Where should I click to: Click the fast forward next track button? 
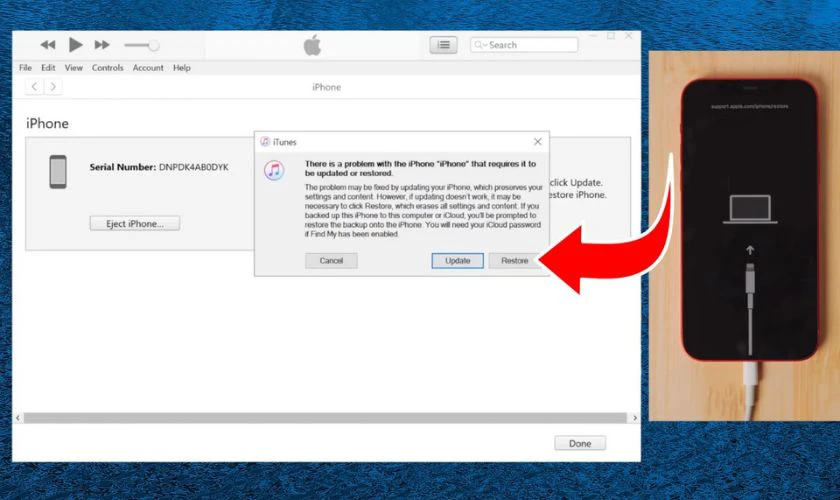102,45
